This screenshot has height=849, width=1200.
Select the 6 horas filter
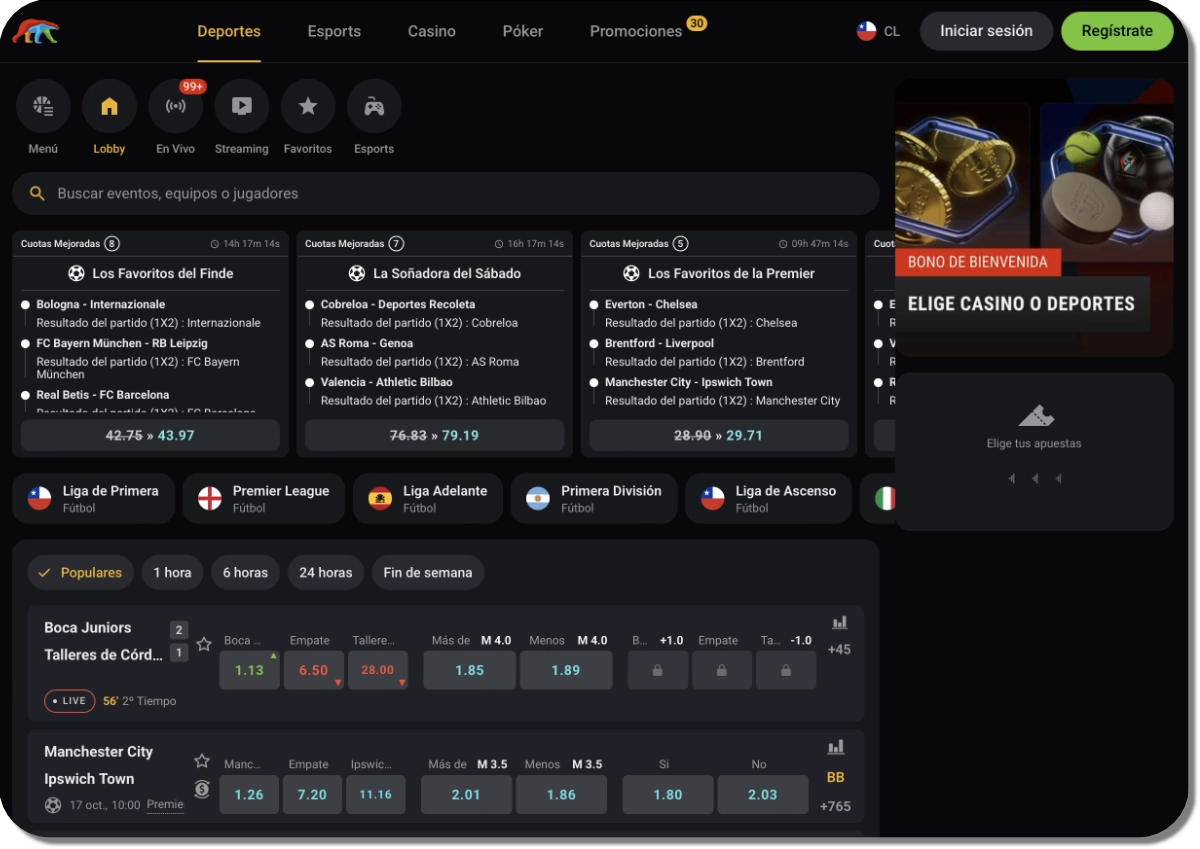245,573
